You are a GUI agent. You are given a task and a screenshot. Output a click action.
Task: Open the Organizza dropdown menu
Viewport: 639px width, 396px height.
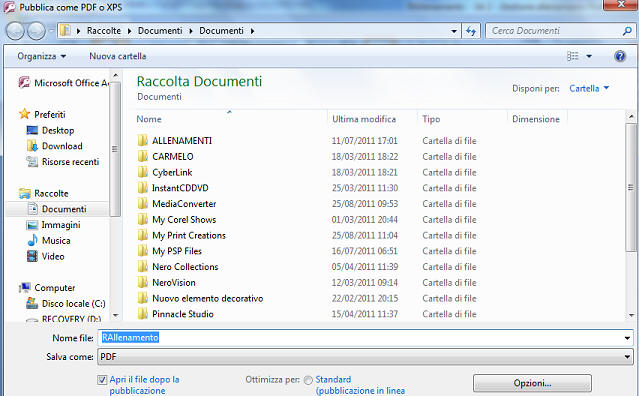point(41,56)
